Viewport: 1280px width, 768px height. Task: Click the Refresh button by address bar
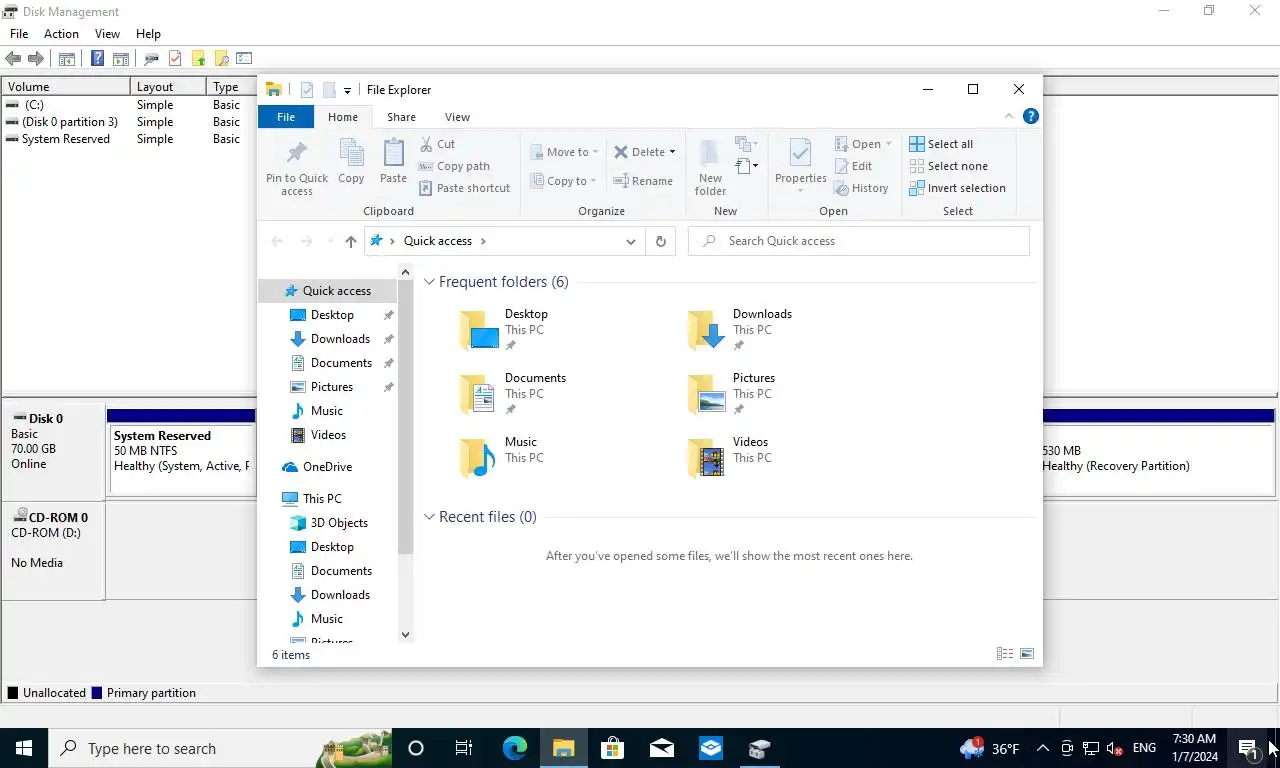pyautogui.click(x=660, y=241)
